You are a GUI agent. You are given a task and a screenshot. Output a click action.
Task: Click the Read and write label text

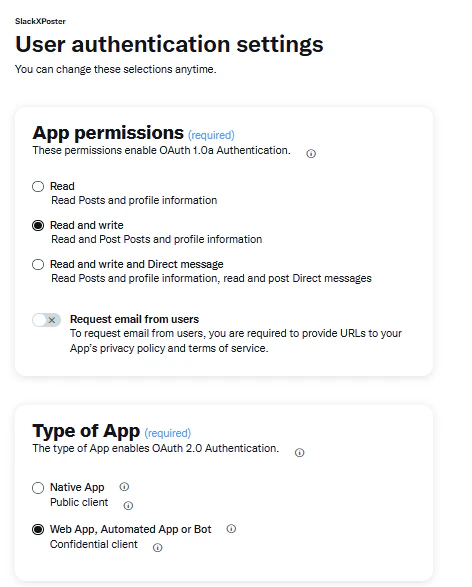point(87,225)
